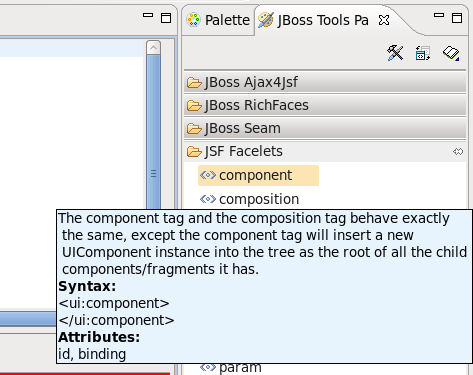This screenshot has height=375, width=473.
Task: Select the JBoss Tools Palette tab
Action: [323, 20]
